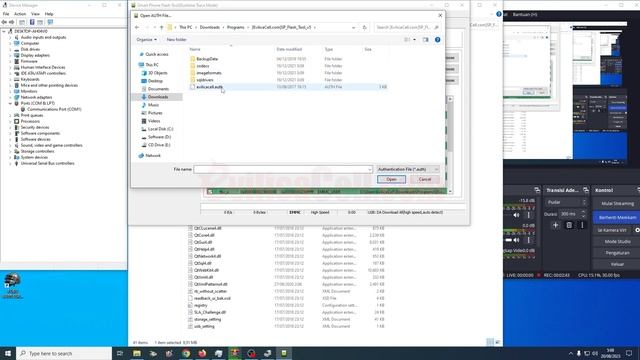The image size is (640, 360).
Task: Select the codecs folder
Action: coord(203,66)
